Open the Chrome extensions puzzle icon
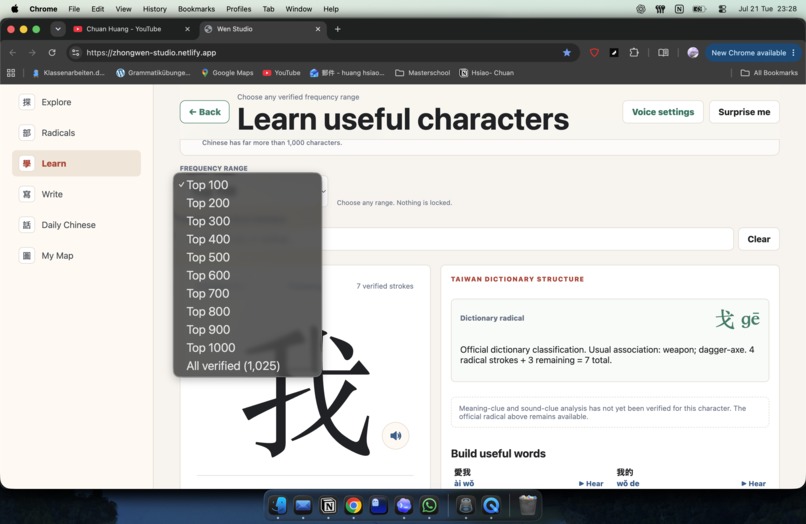Viewport: 806px width, 524px height. [x=634, y=52]
